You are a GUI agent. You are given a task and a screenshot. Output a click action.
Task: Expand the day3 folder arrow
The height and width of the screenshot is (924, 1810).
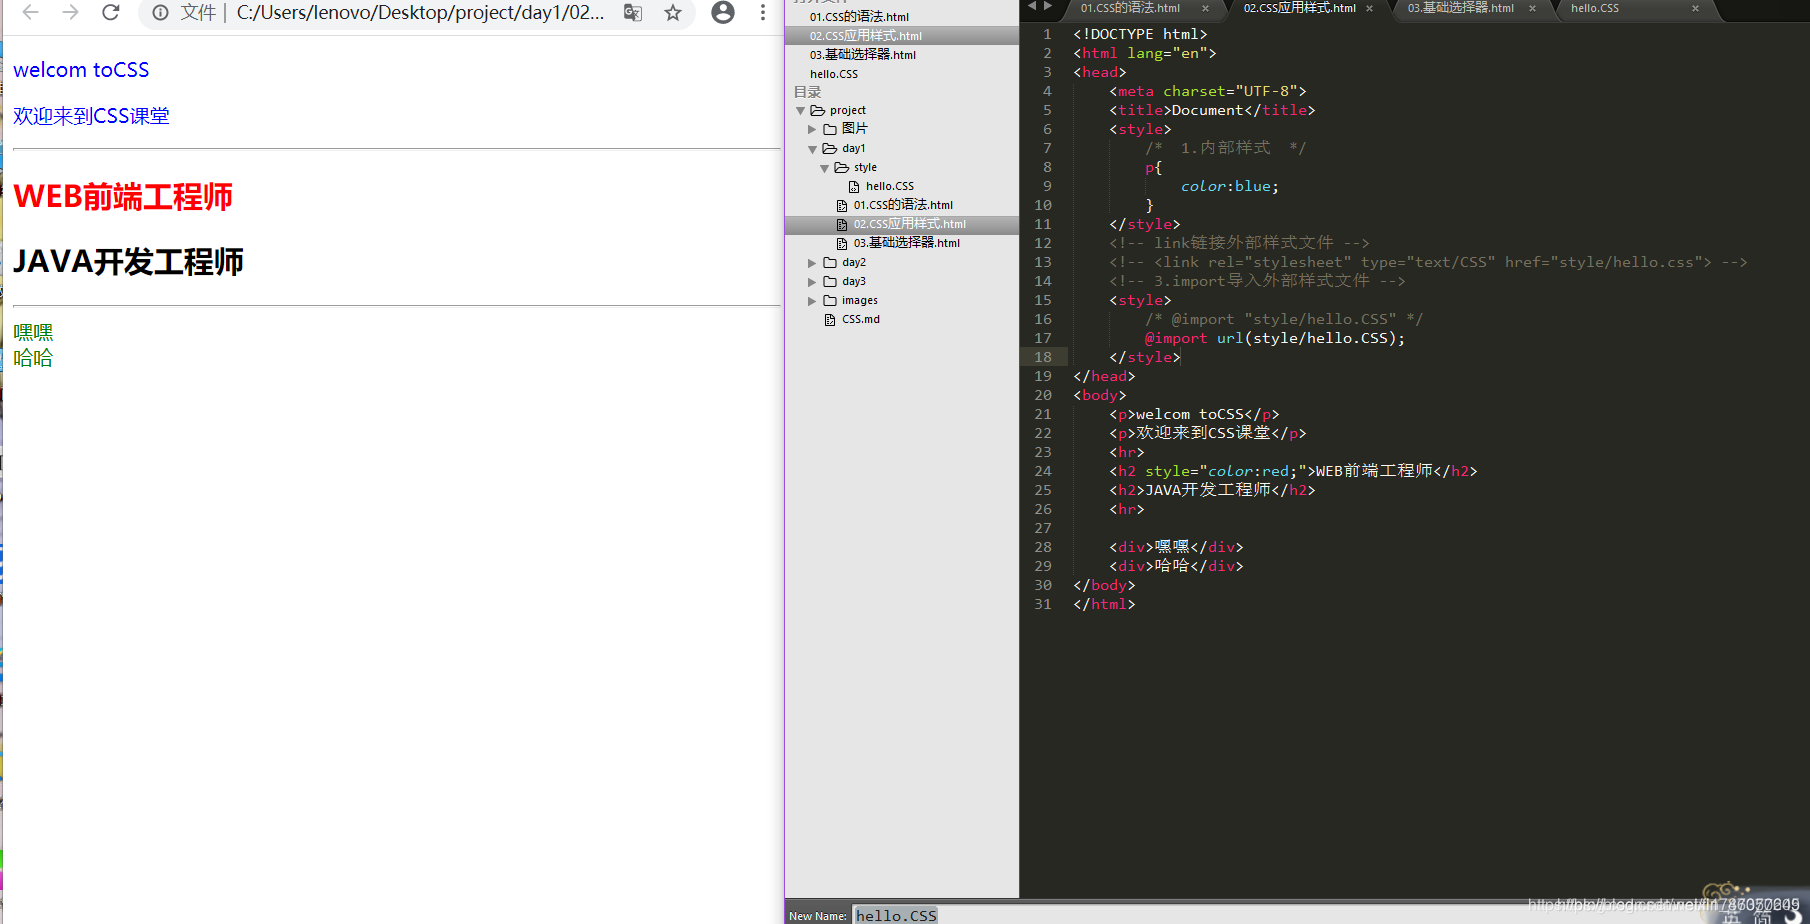pos(812,282)
